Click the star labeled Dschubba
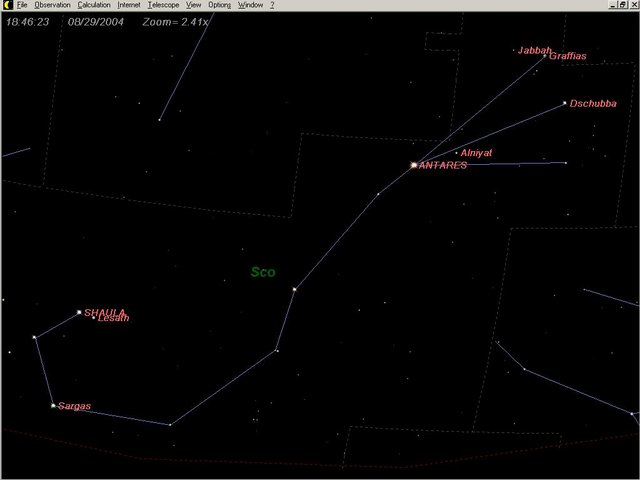Screen dimensions: 640x480 pyautogui.click(x=565, y=103)
